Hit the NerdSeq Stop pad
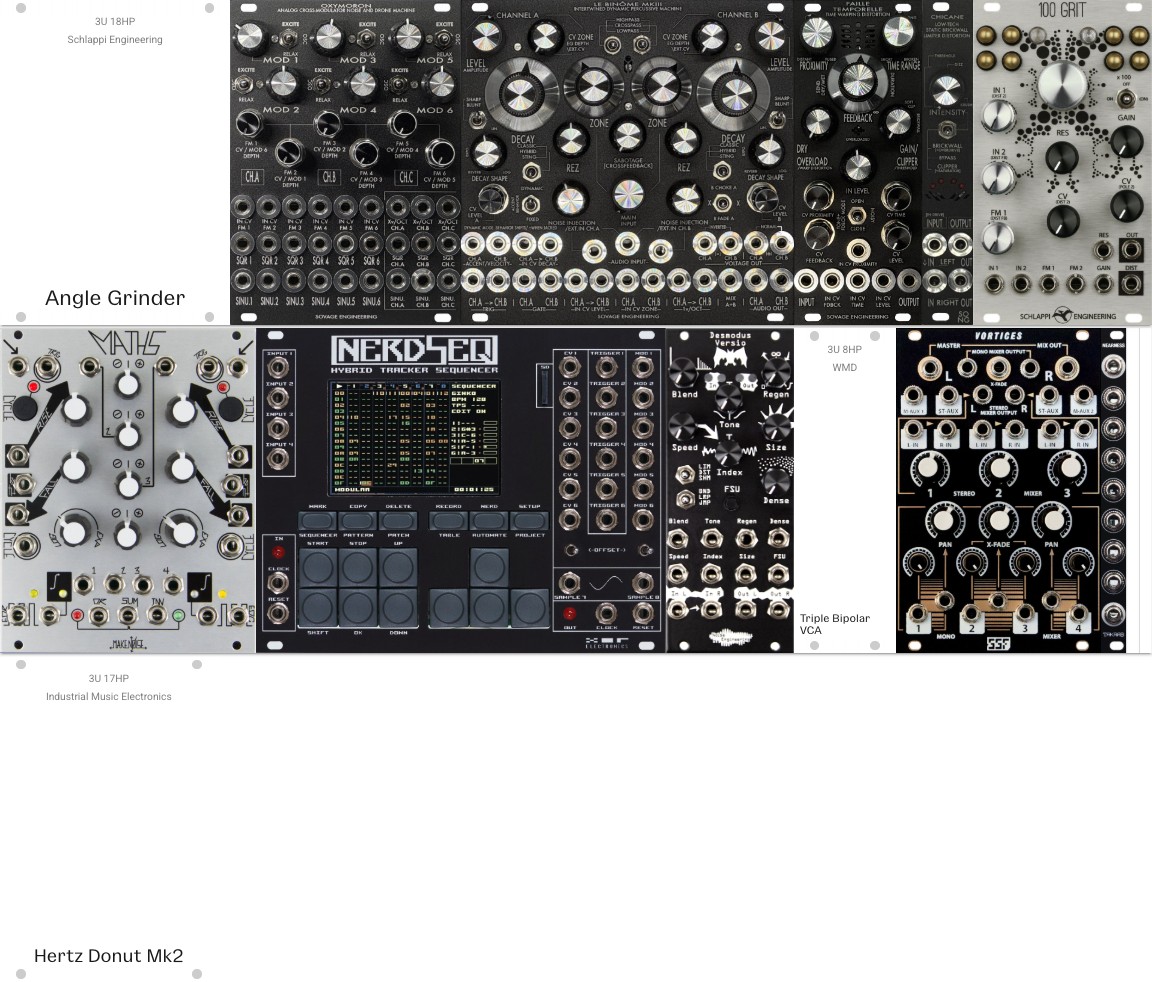1152x982 pixels. pyautogui.click(x=358, y=566)
